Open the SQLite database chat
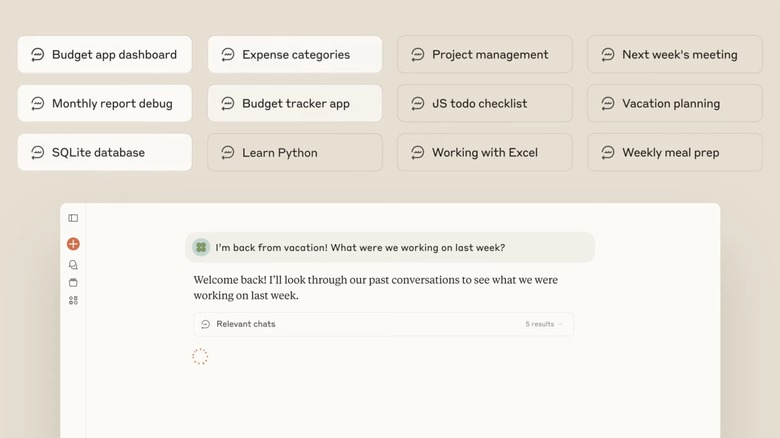The width and height of the screenshot is (780, 438). (x=104, y=152)
